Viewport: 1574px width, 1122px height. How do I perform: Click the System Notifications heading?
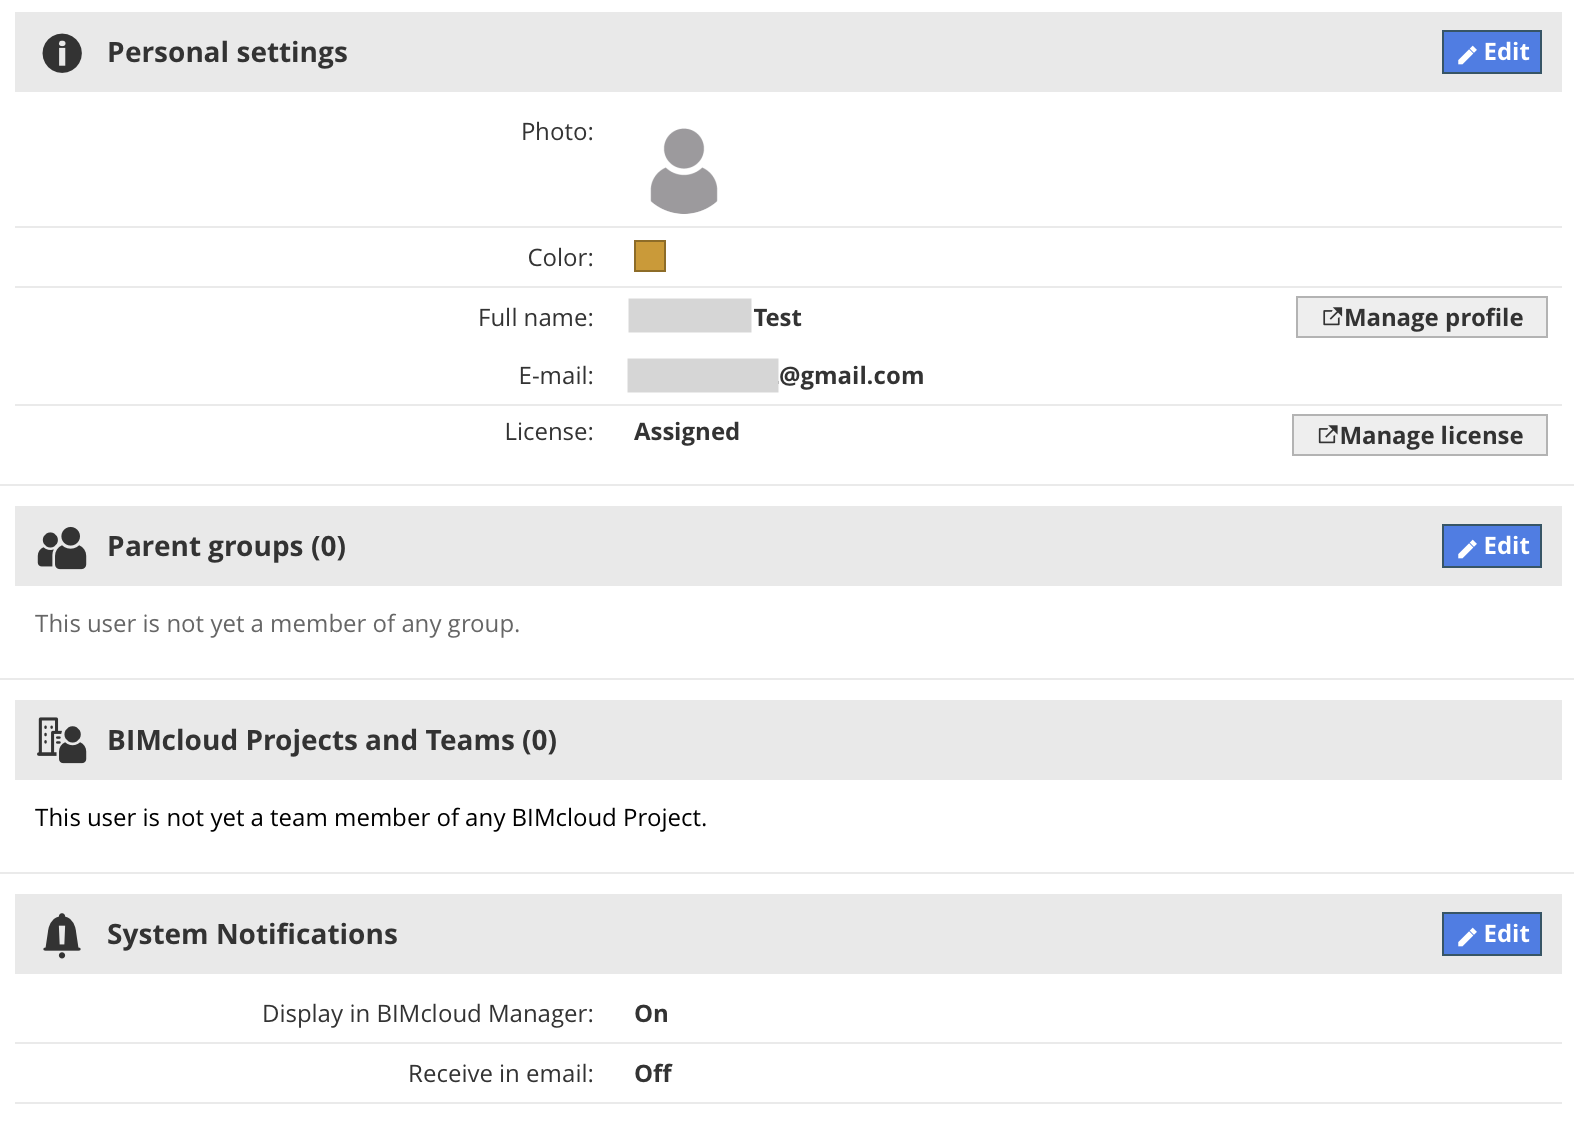pyautogui.click(x=252, y=934)
